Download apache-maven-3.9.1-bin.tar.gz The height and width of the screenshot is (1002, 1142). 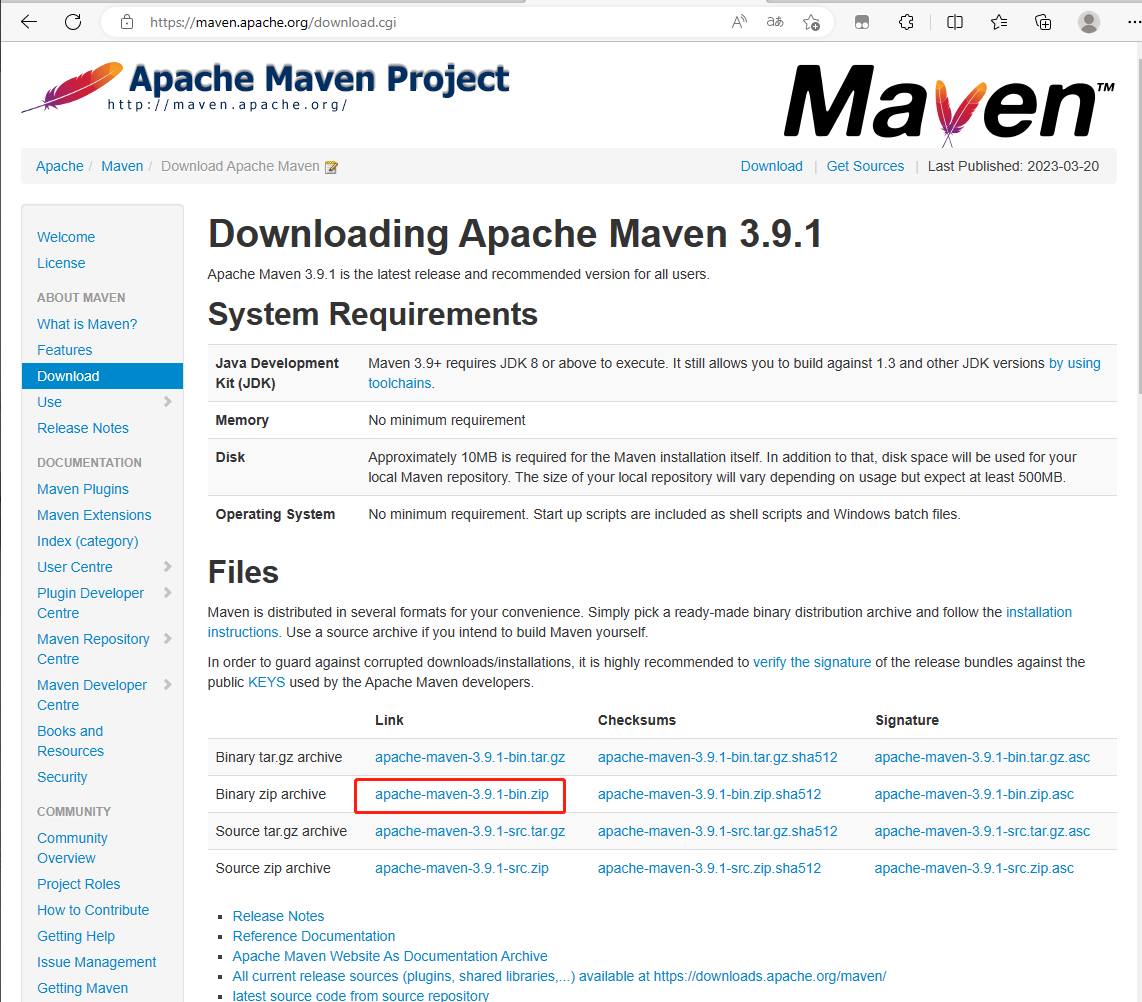tap(470, 757)
